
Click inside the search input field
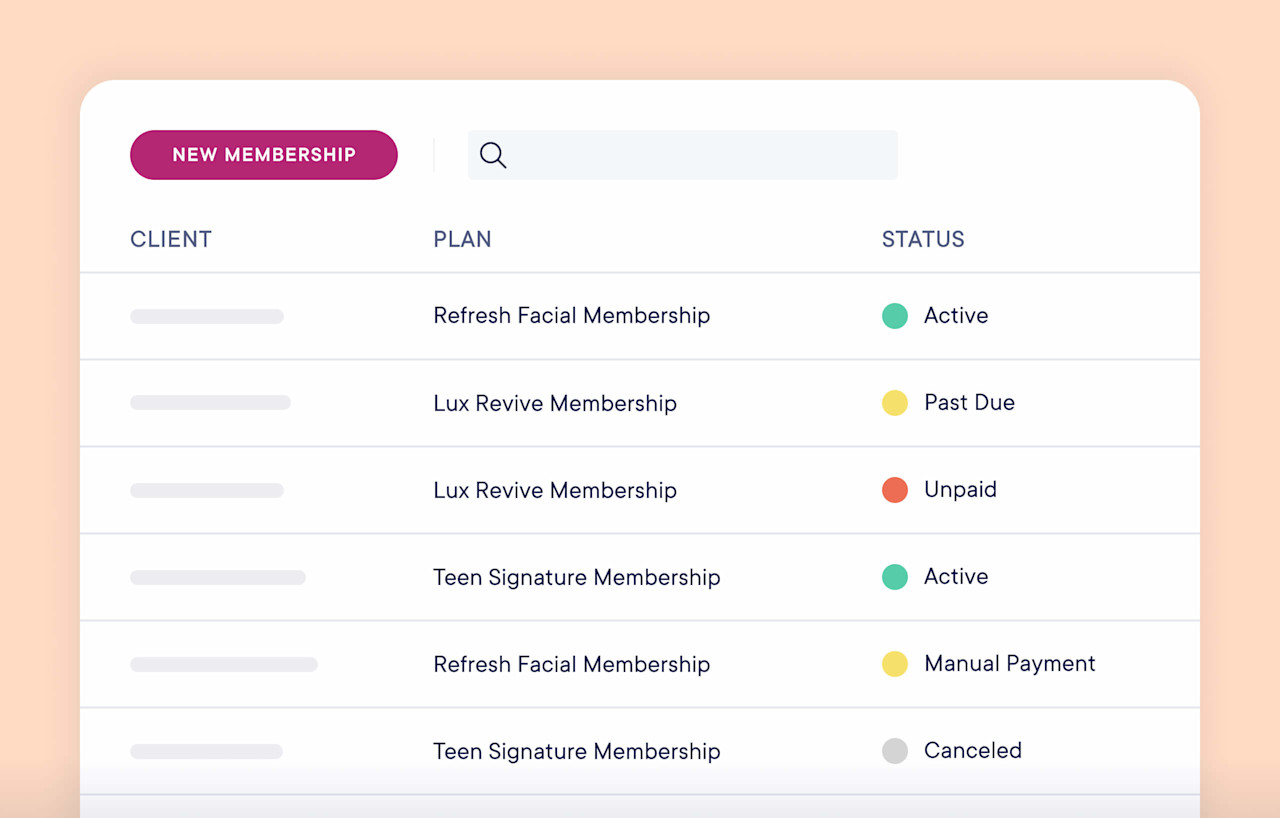[683, 155]
